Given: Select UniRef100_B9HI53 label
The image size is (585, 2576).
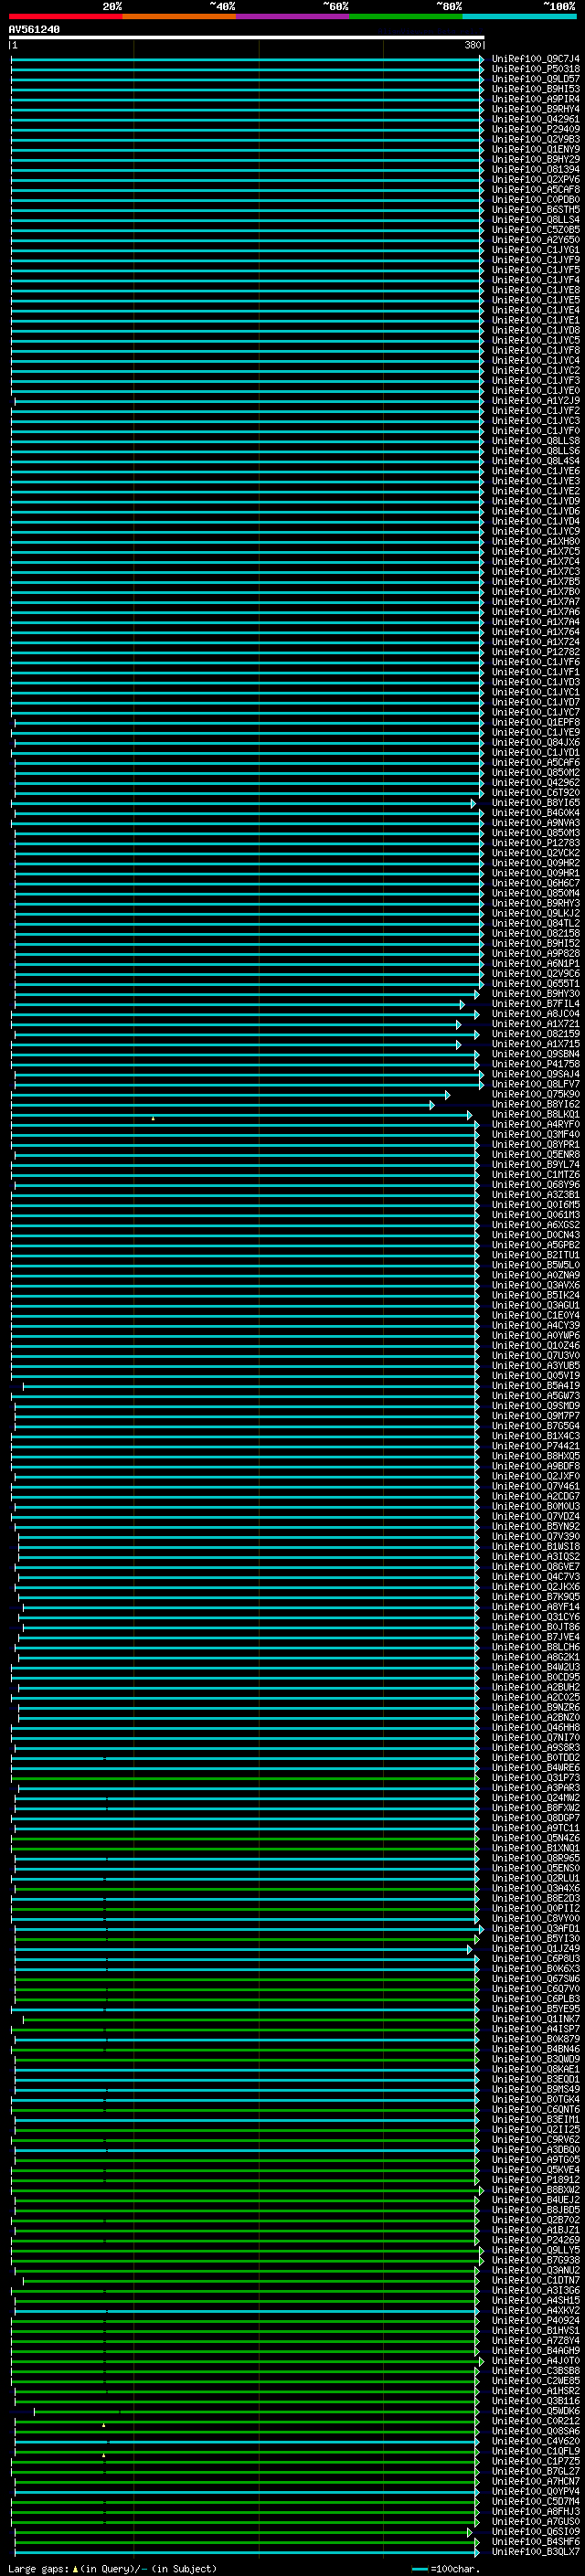Looking at the screenshot, I should coord(535,89).
